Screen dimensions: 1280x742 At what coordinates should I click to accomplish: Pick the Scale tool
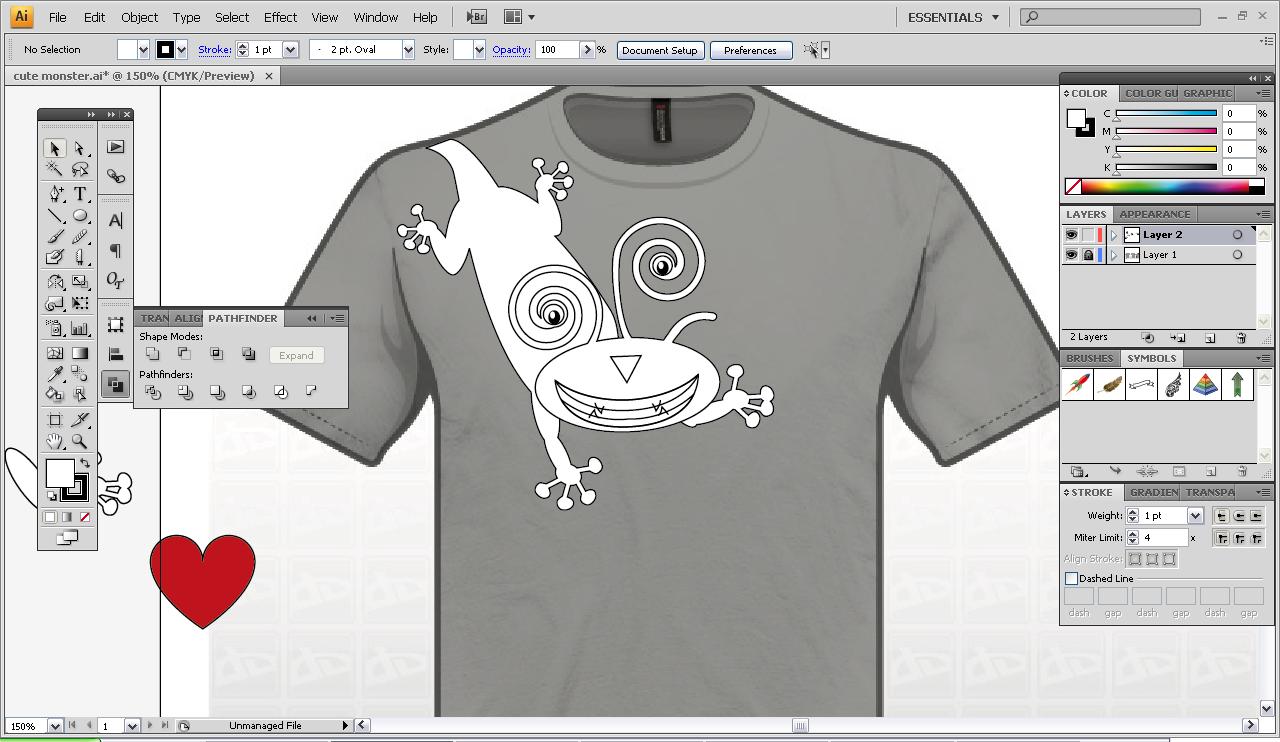pyautogui.click(x=80, y=283)
